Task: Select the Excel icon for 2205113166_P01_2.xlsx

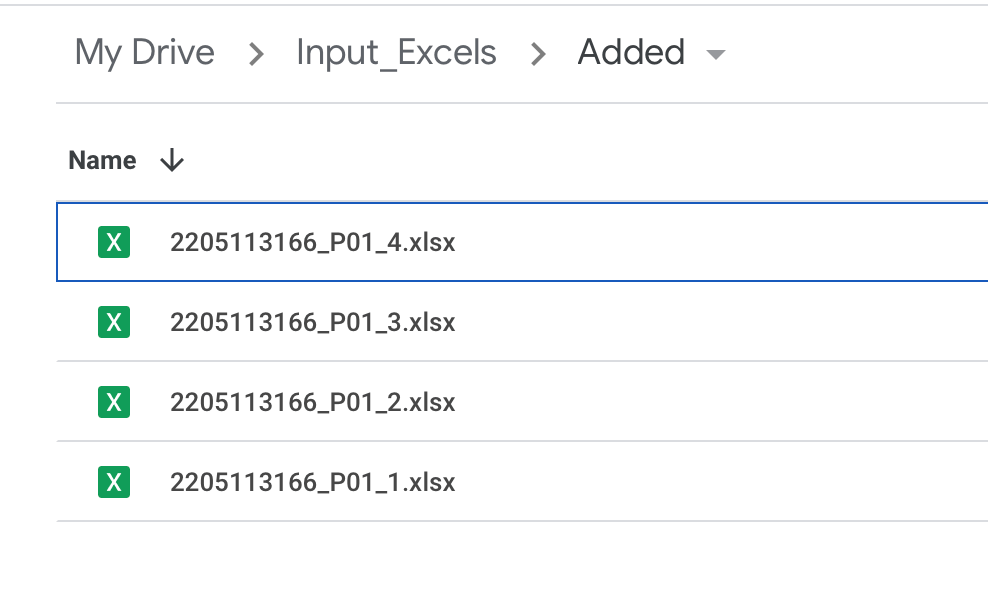Action: tap(114, 402)
